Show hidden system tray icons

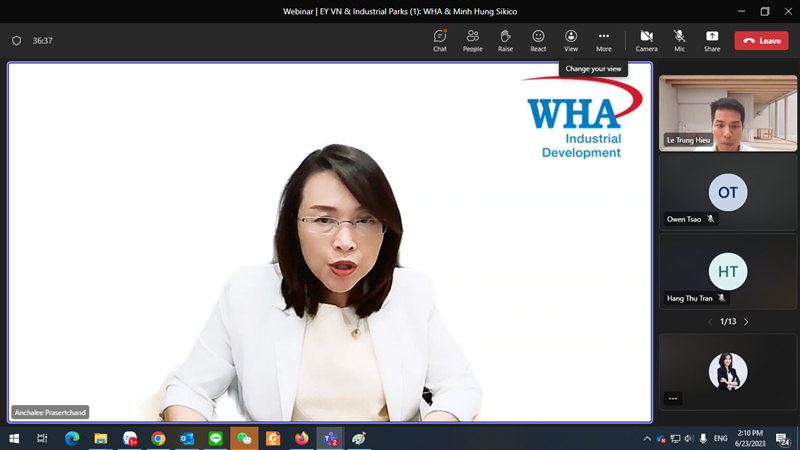647,438
